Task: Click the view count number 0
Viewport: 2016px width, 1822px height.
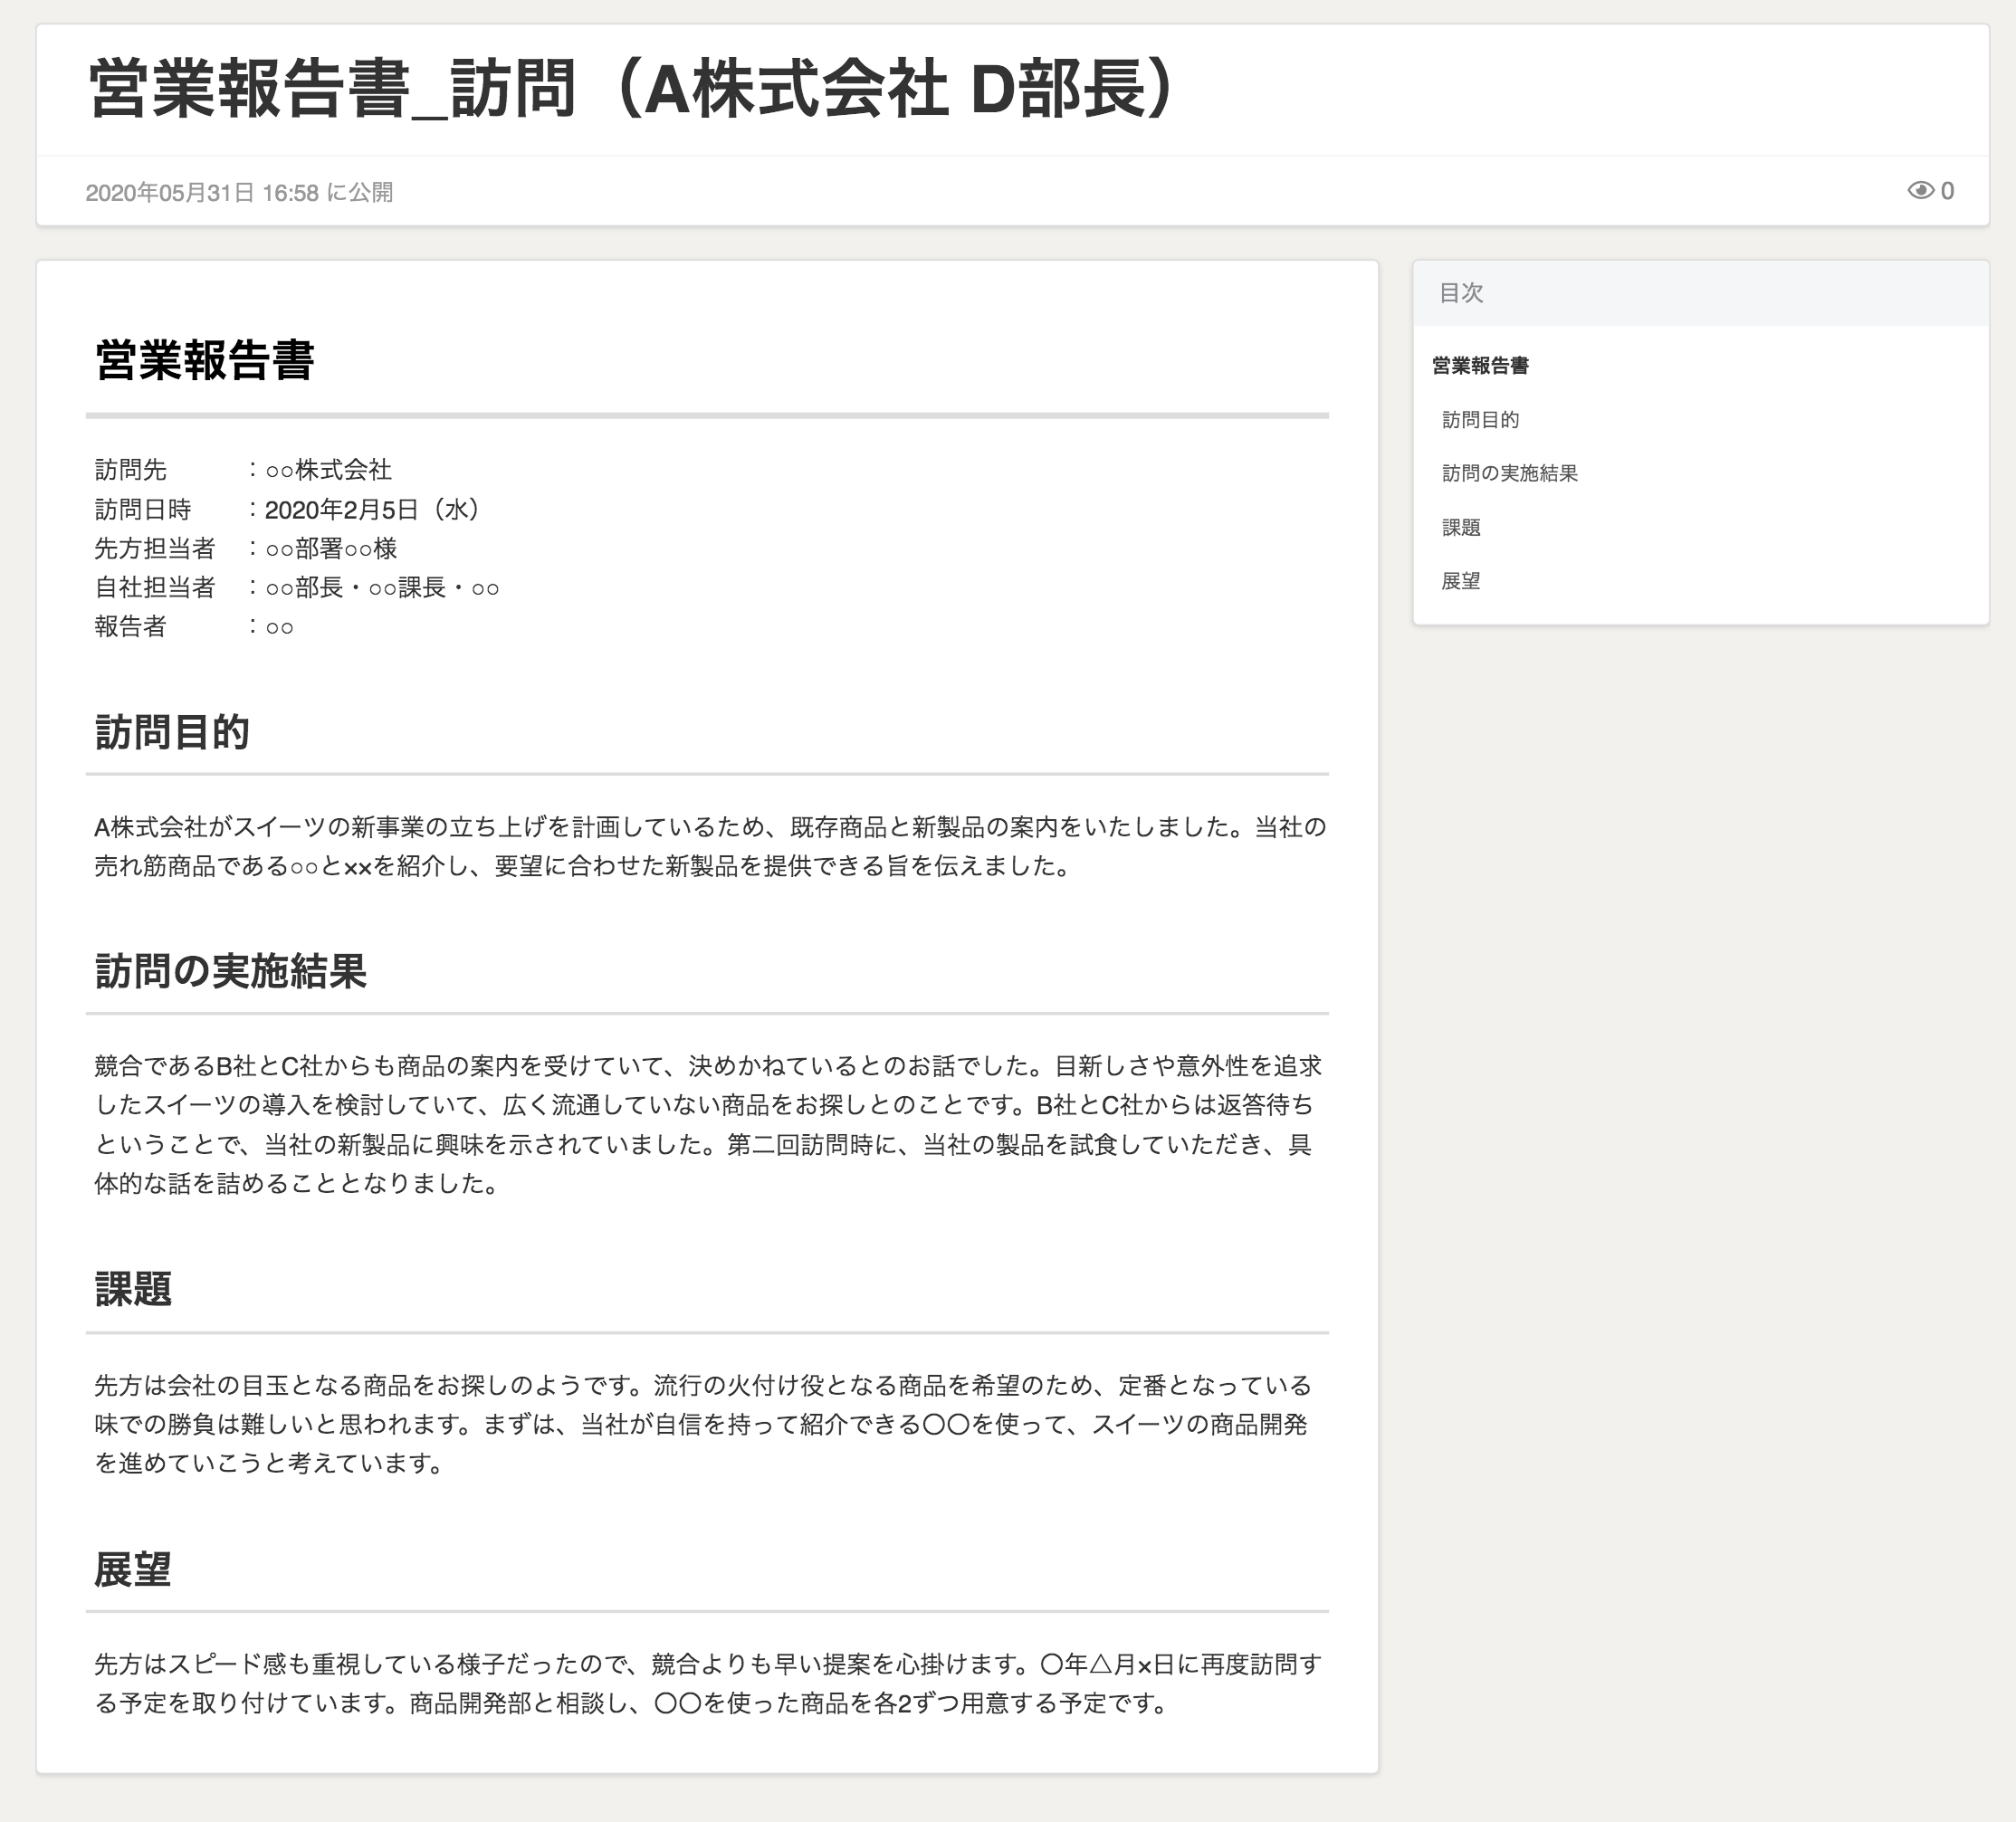Action: coord(1947,191)
